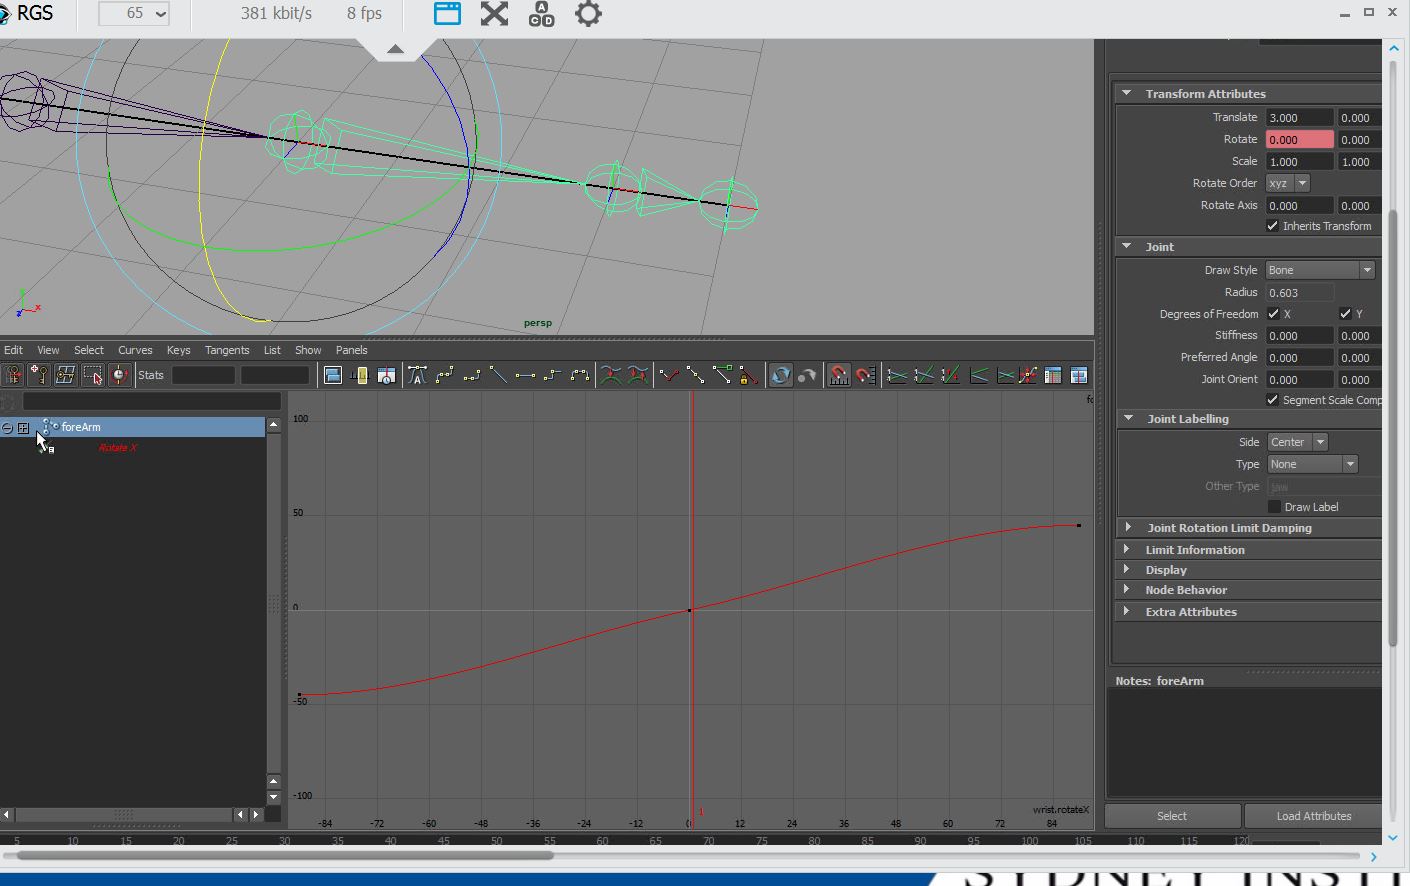Viewport: 1410px width, 886px height.
Task: Open the Tangents menu
Action: point(226,350)
